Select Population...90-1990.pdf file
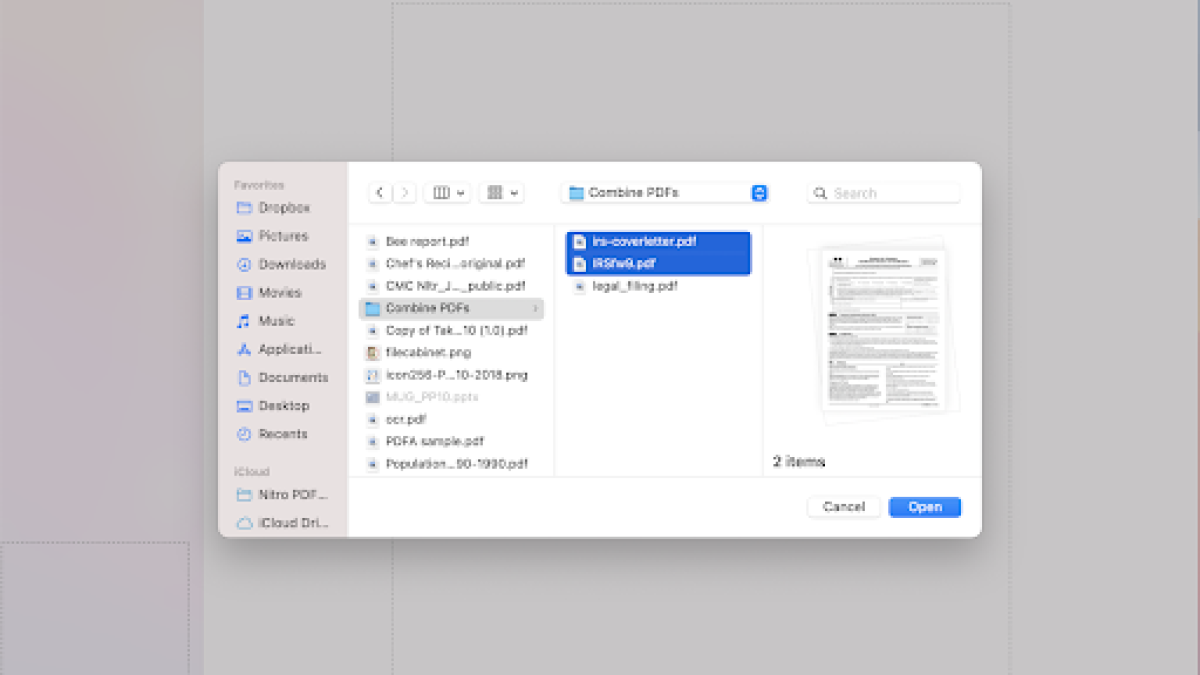 click(x=451, y=464)
